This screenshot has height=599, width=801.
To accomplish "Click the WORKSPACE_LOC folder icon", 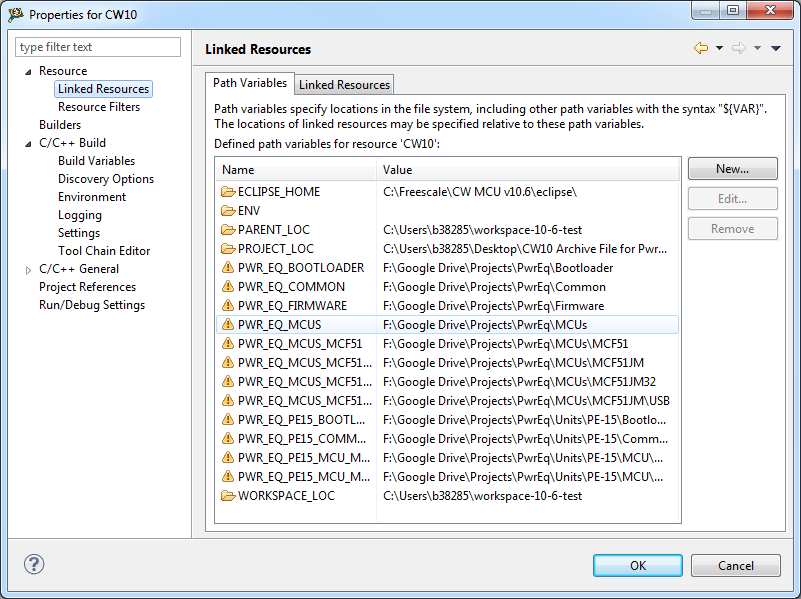I will click(227, 496).
